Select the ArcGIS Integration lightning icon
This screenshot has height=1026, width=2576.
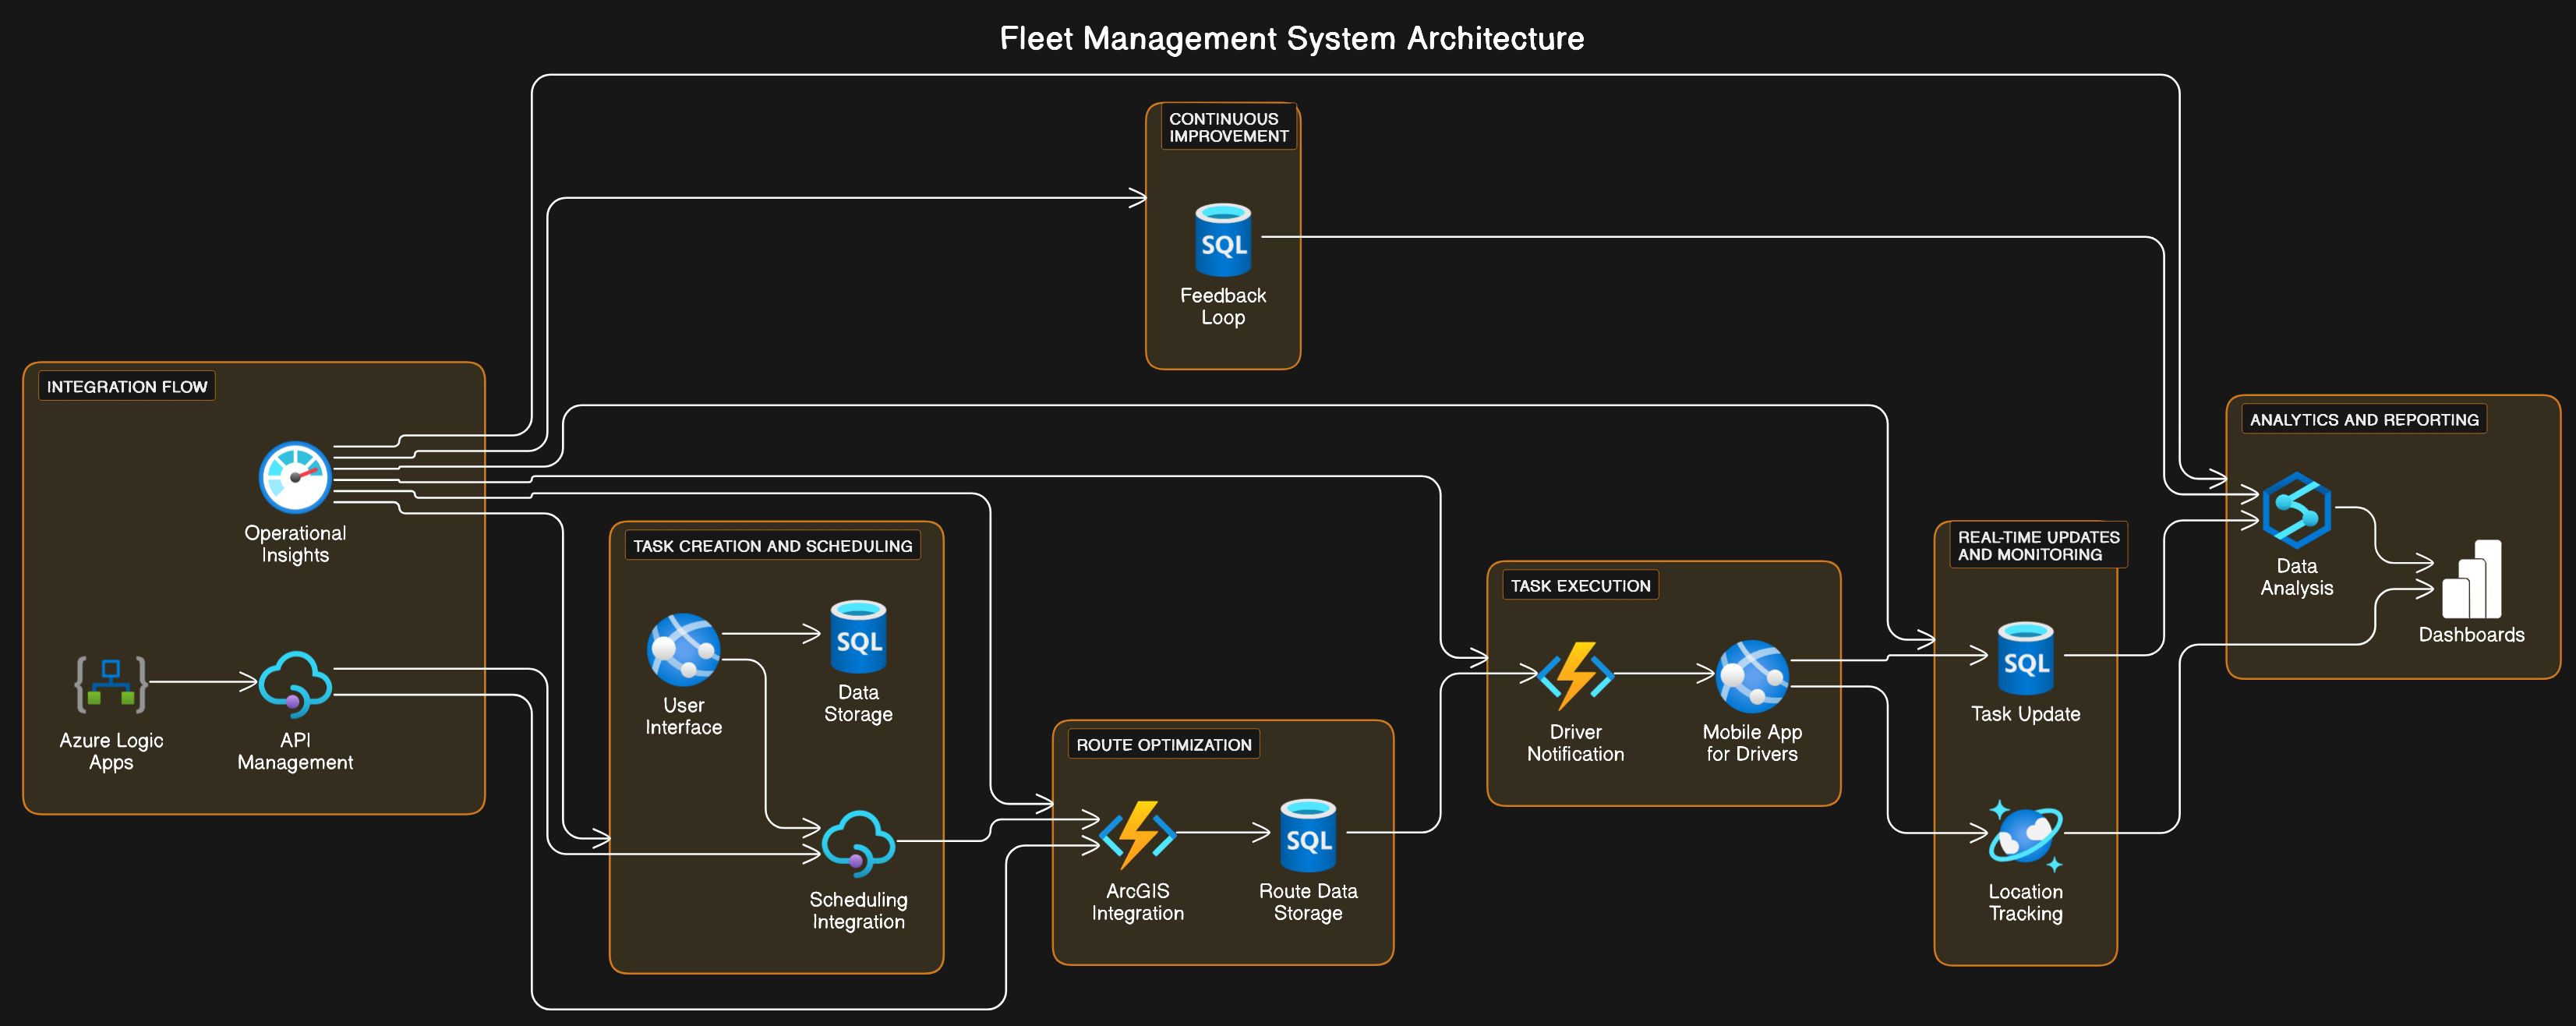[x=1138, y=833]
